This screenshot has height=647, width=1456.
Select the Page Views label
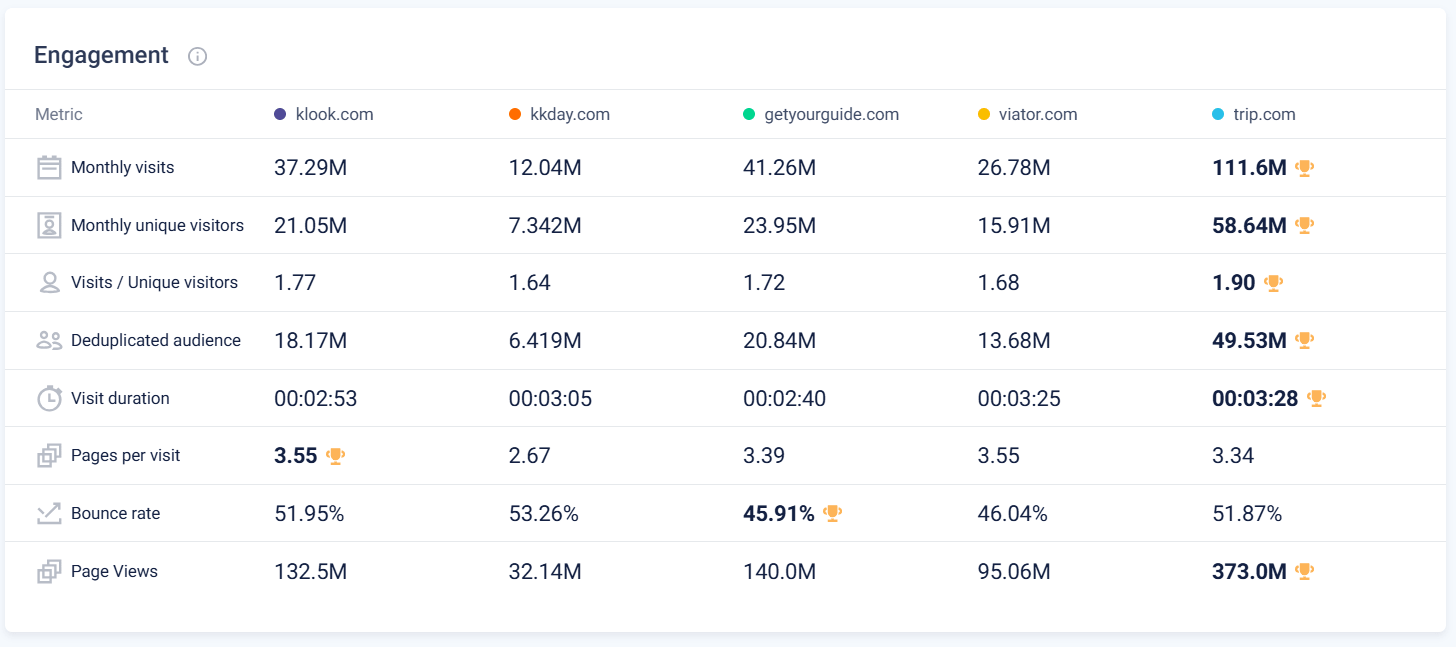(114, 571)
